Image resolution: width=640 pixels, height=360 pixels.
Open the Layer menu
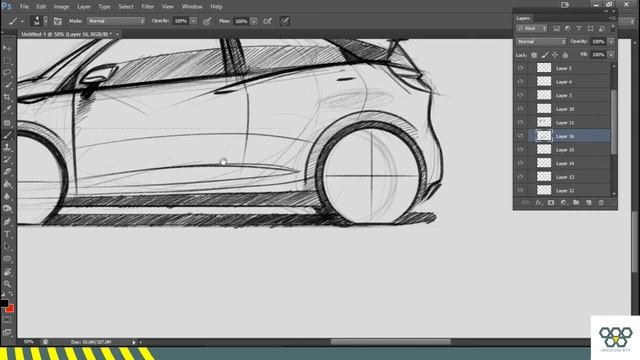point(84,7)
